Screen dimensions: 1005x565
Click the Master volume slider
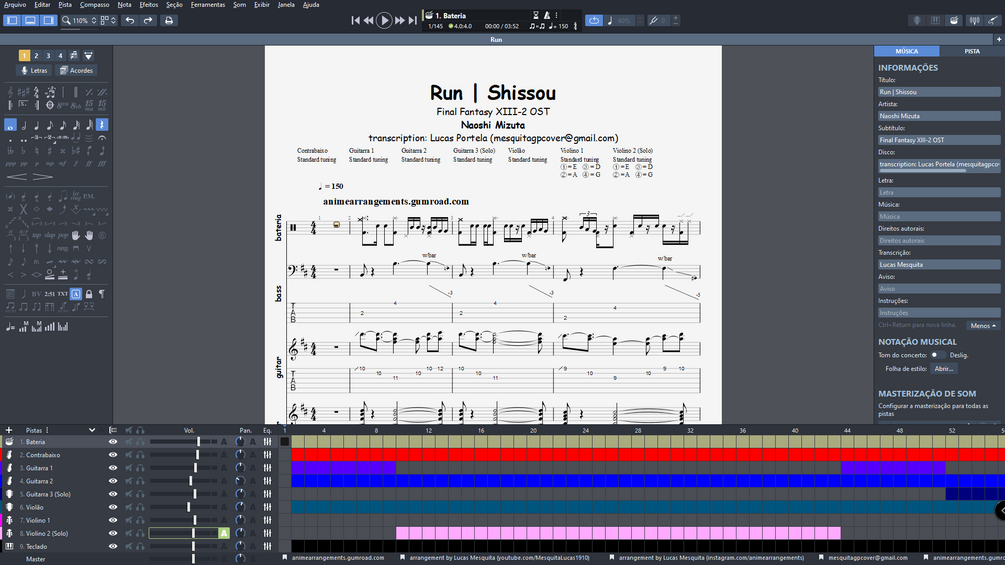coord(183,559)
